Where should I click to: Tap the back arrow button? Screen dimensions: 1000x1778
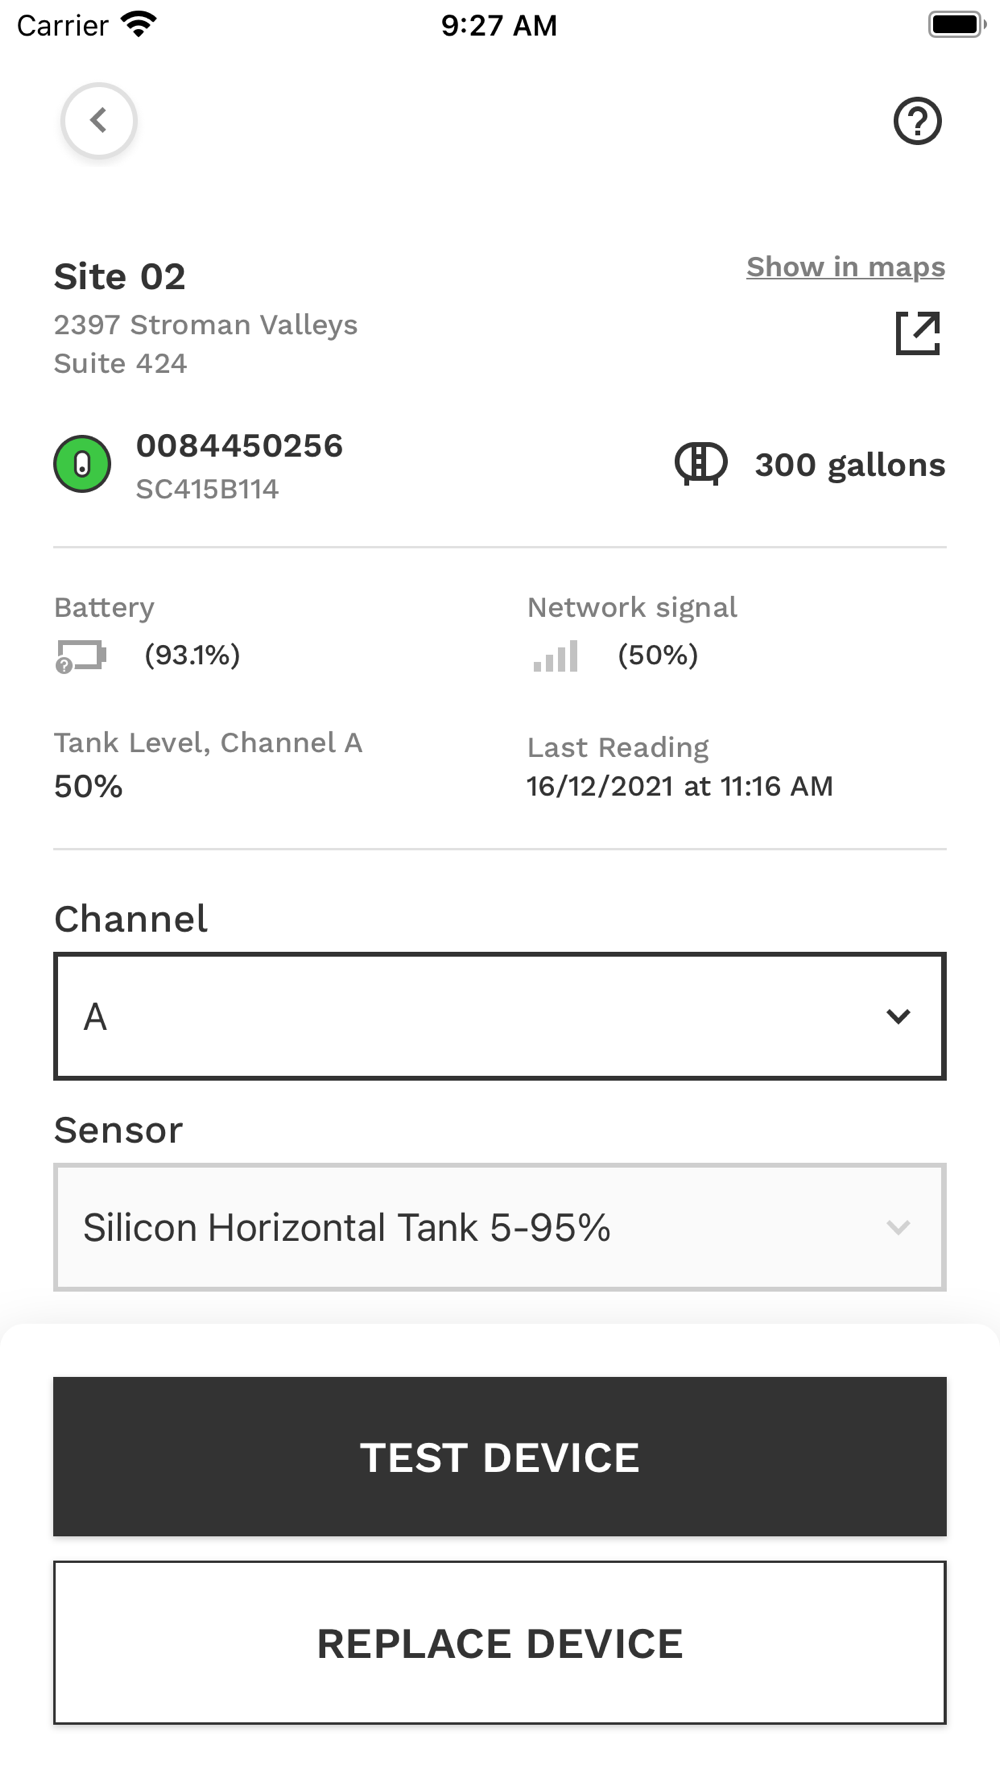[99, 121]
